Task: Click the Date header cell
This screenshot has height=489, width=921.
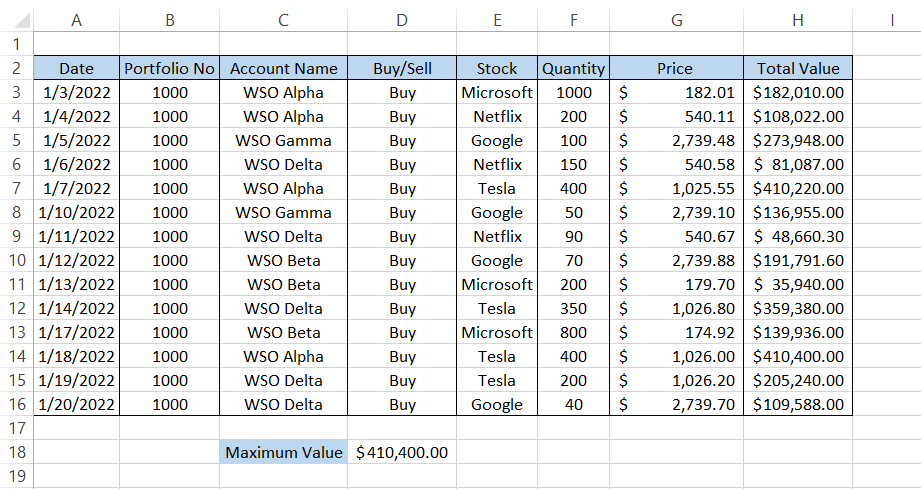Action: [x=76, y=69]
